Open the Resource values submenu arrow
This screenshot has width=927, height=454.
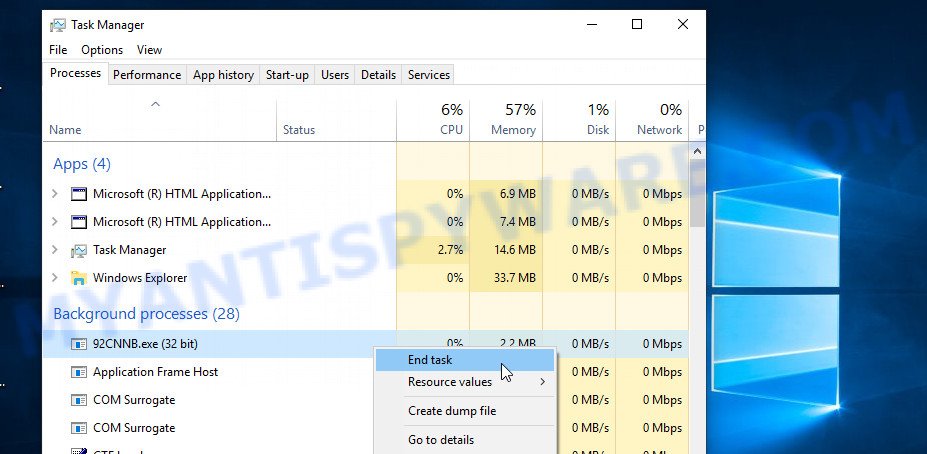coord(542,382)
